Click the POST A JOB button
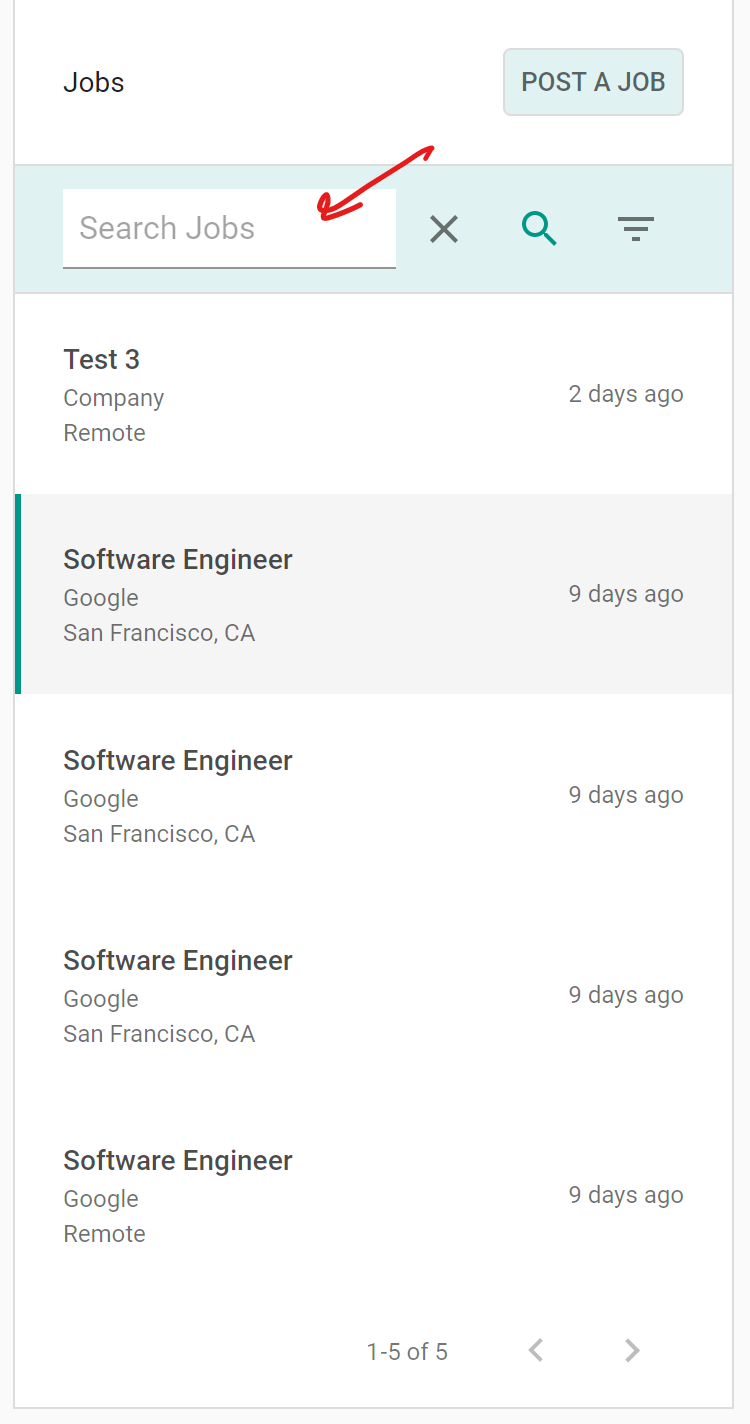 593,82
